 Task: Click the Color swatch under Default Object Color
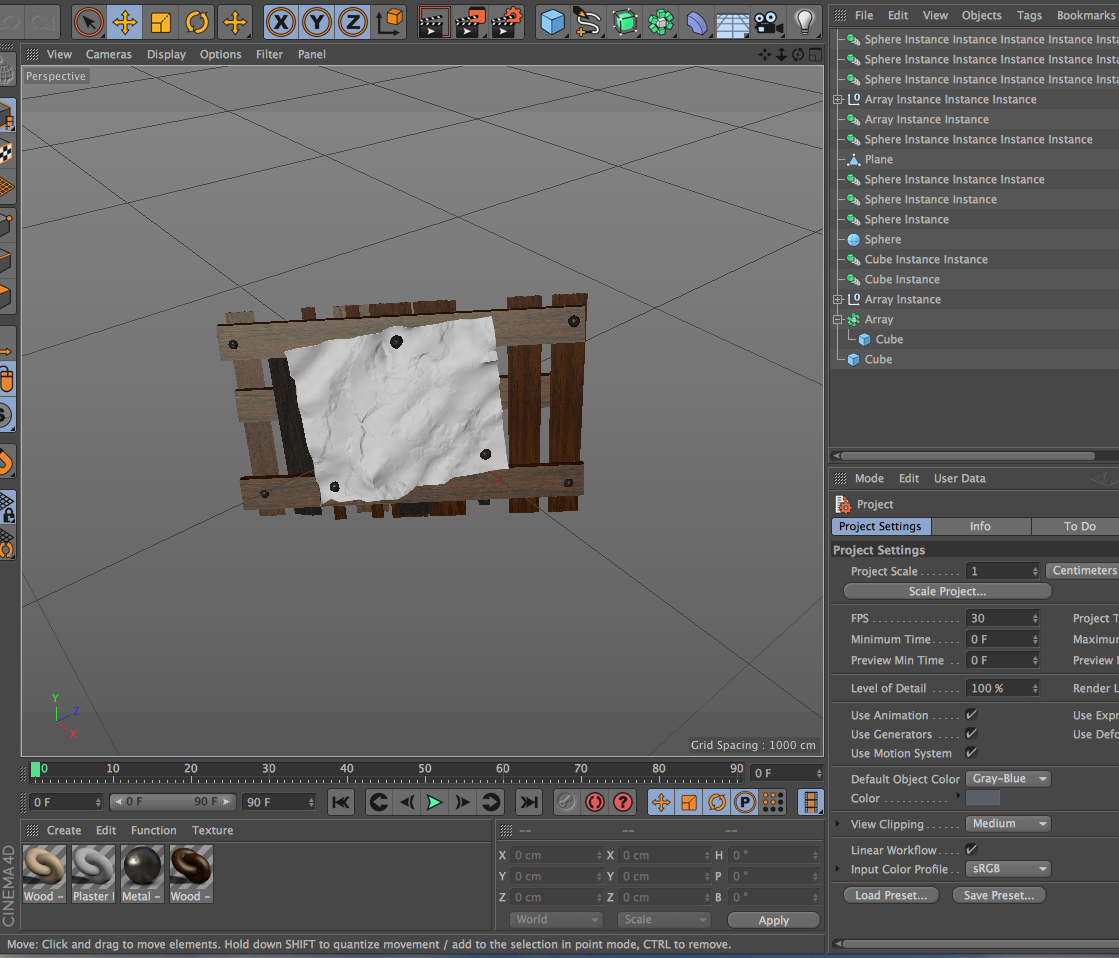coord(982,798)
